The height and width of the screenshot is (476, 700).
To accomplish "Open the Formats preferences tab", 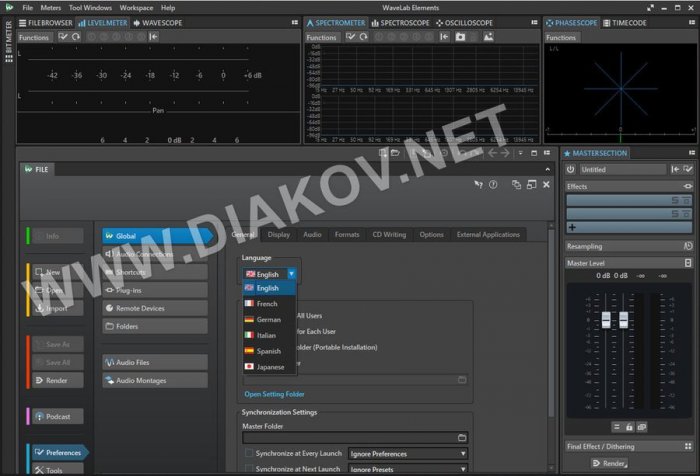I will (x=347, y=234).
